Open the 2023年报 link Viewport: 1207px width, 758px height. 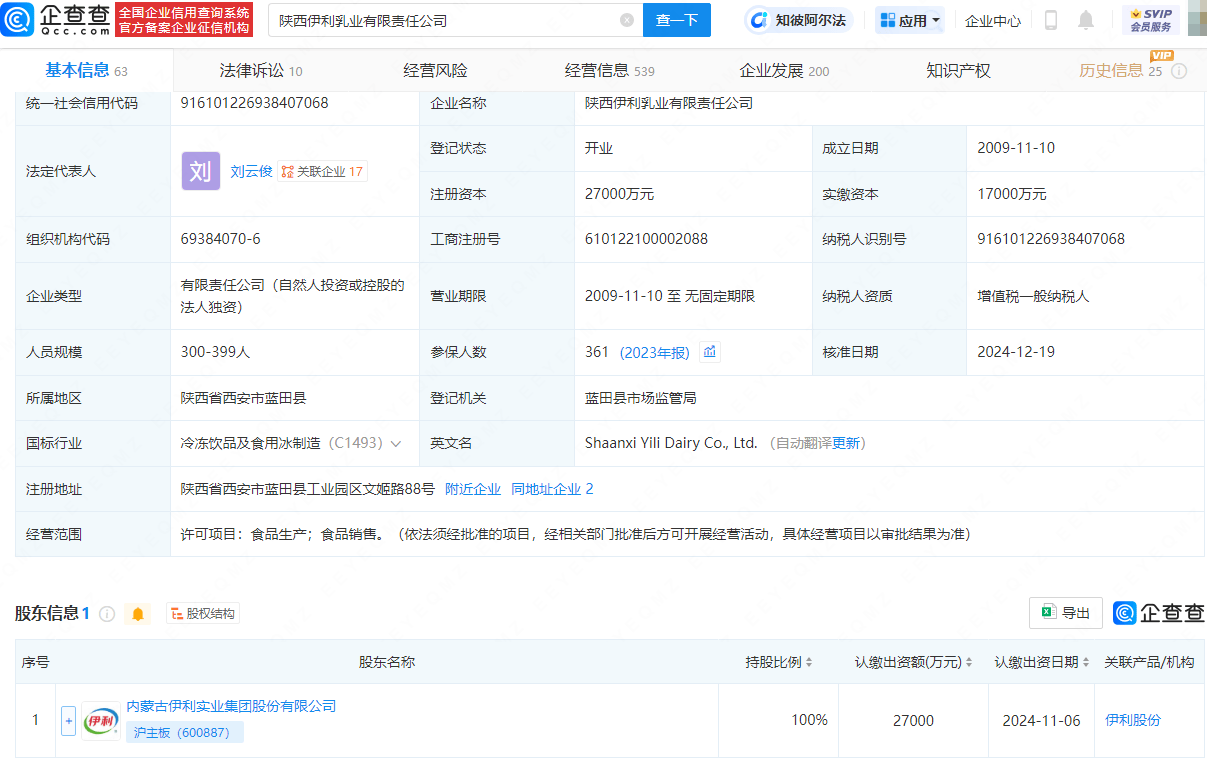(655, 353)
